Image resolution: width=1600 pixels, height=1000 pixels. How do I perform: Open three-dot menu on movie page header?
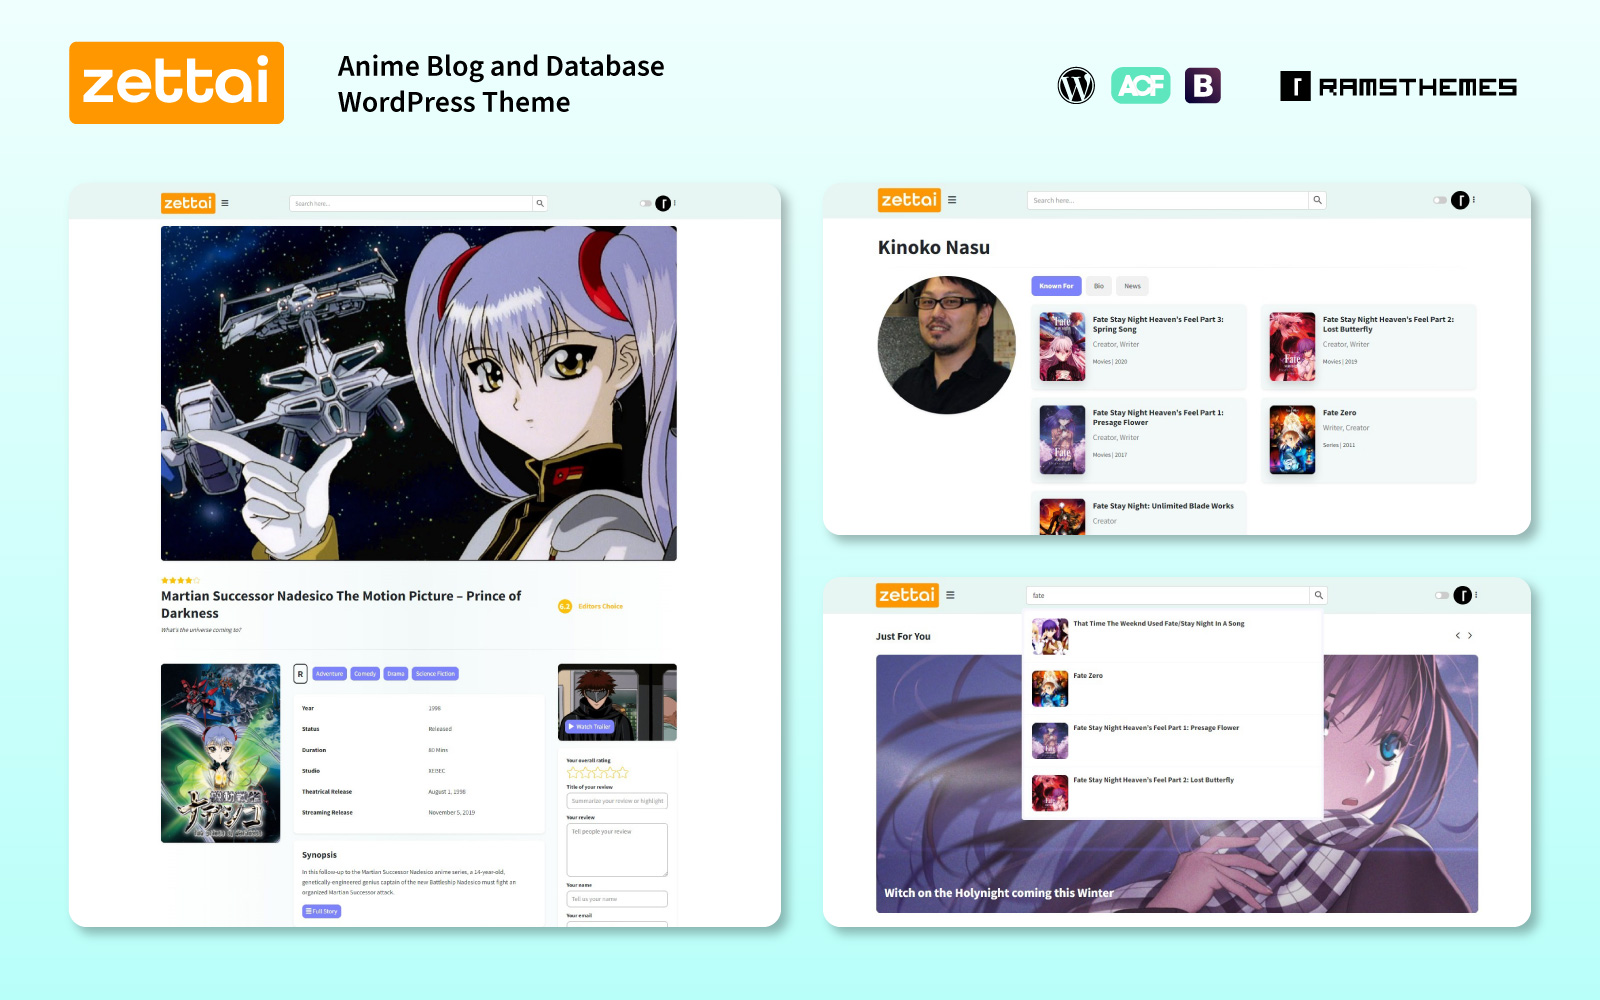click(675, 203)
